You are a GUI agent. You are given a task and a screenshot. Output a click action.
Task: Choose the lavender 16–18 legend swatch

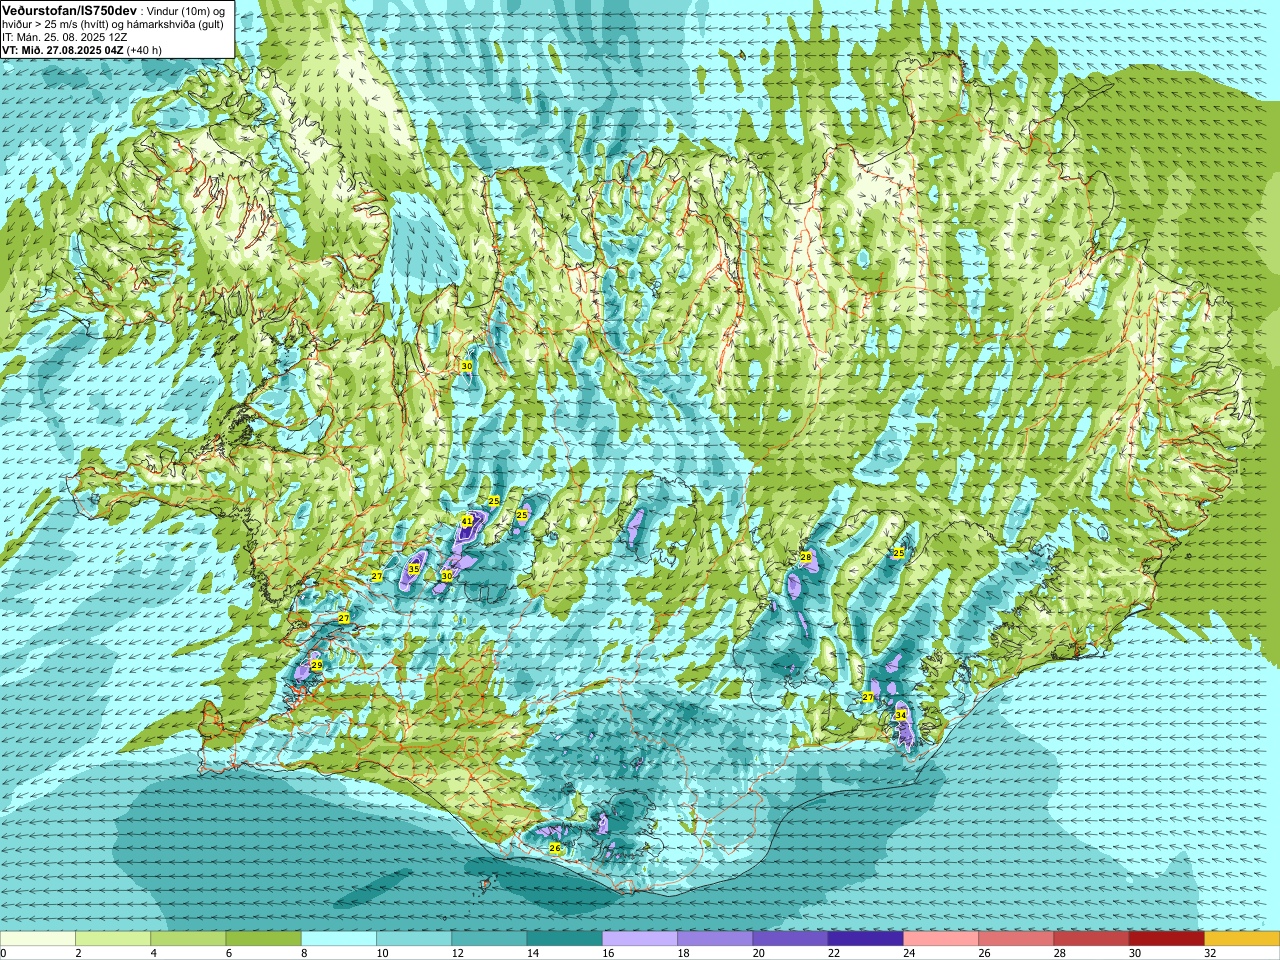(640, 939)
